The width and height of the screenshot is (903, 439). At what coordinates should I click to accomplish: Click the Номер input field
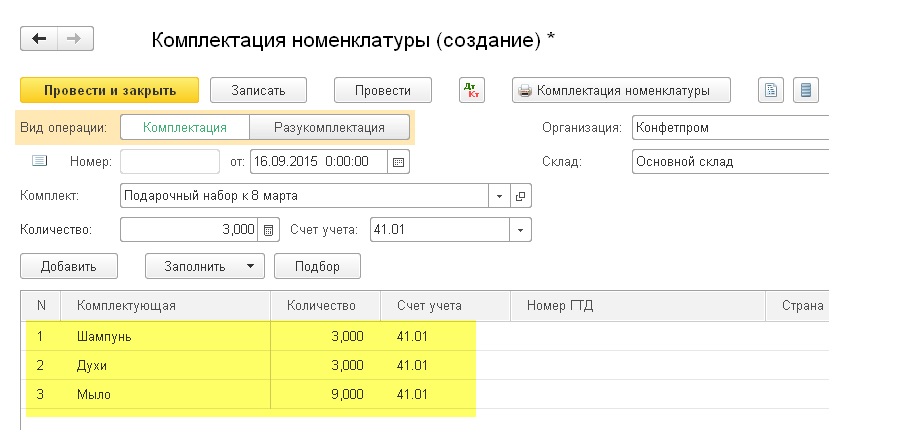[170, 162]
